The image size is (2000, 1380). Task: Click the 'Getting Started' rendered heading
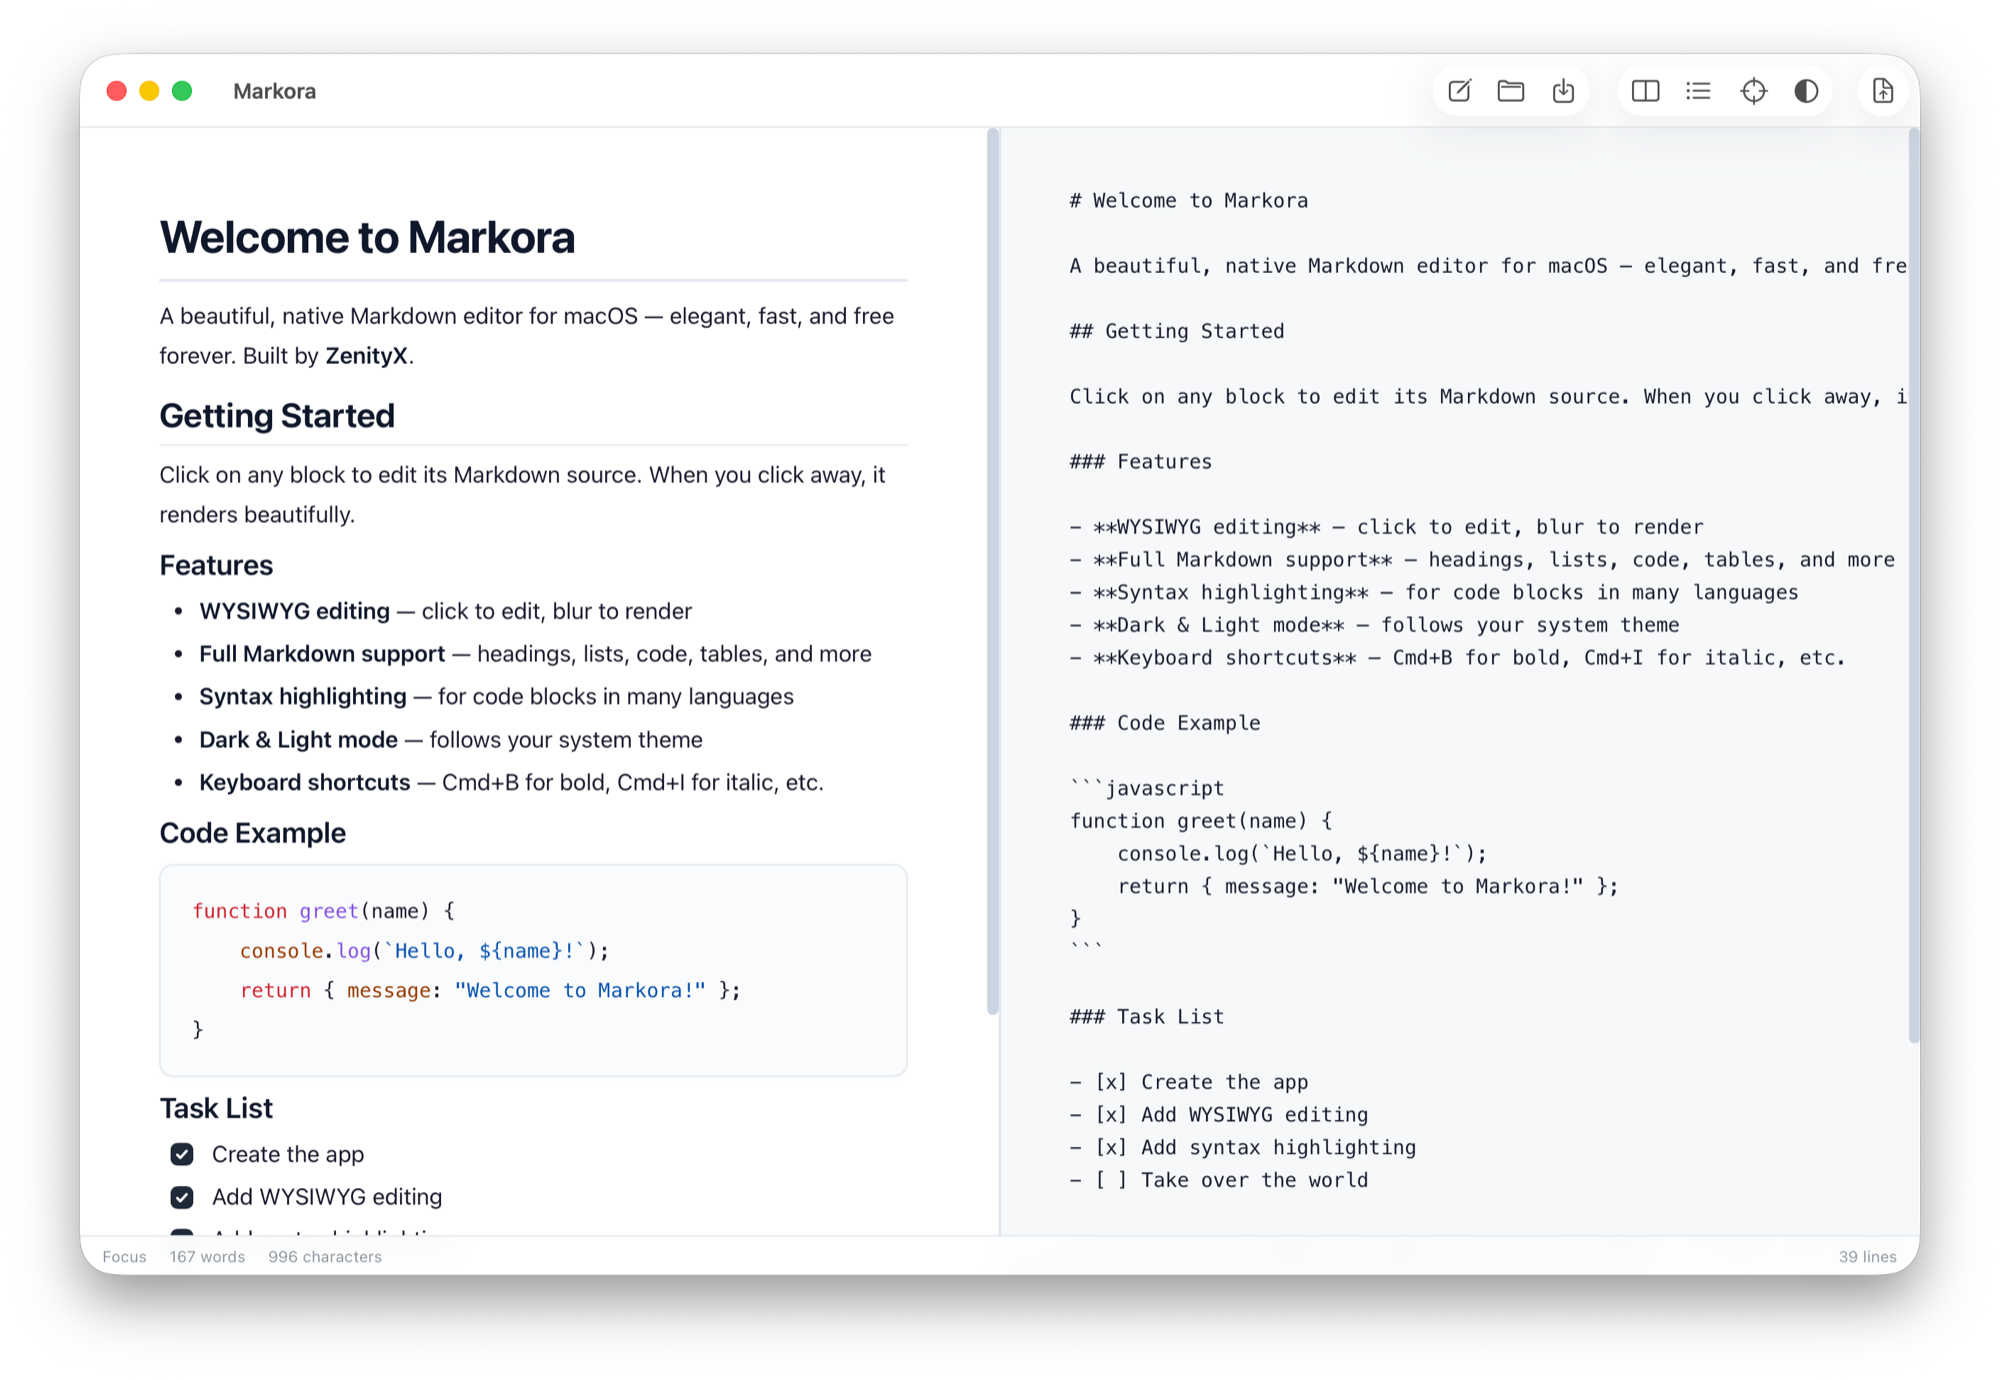pyautogui.click(x=277, y=416)
